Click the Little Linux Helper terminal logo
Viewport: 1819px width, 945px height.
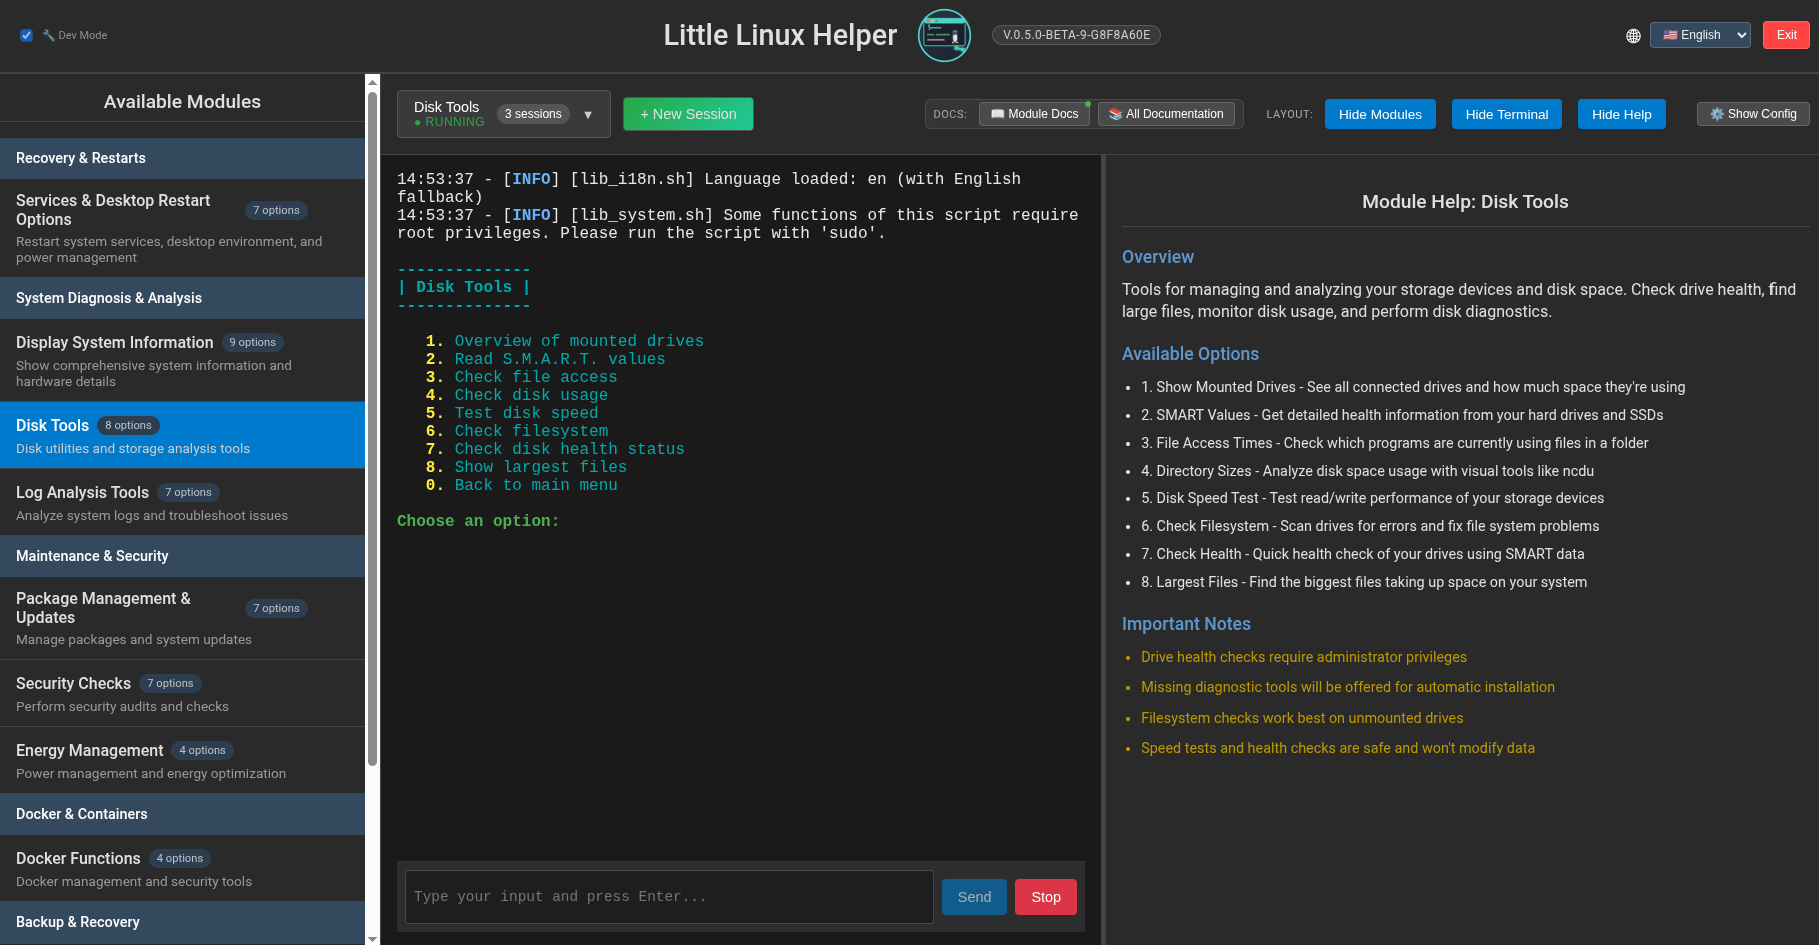pyautogui.click(x=944, y=35)
